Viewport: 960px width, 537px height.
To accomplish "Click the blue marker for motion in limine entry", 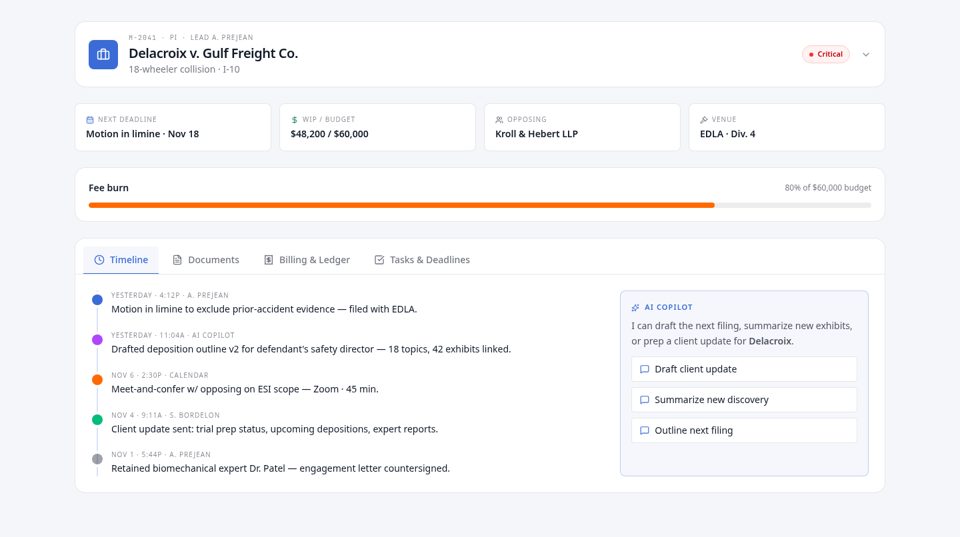I will 97,300.
